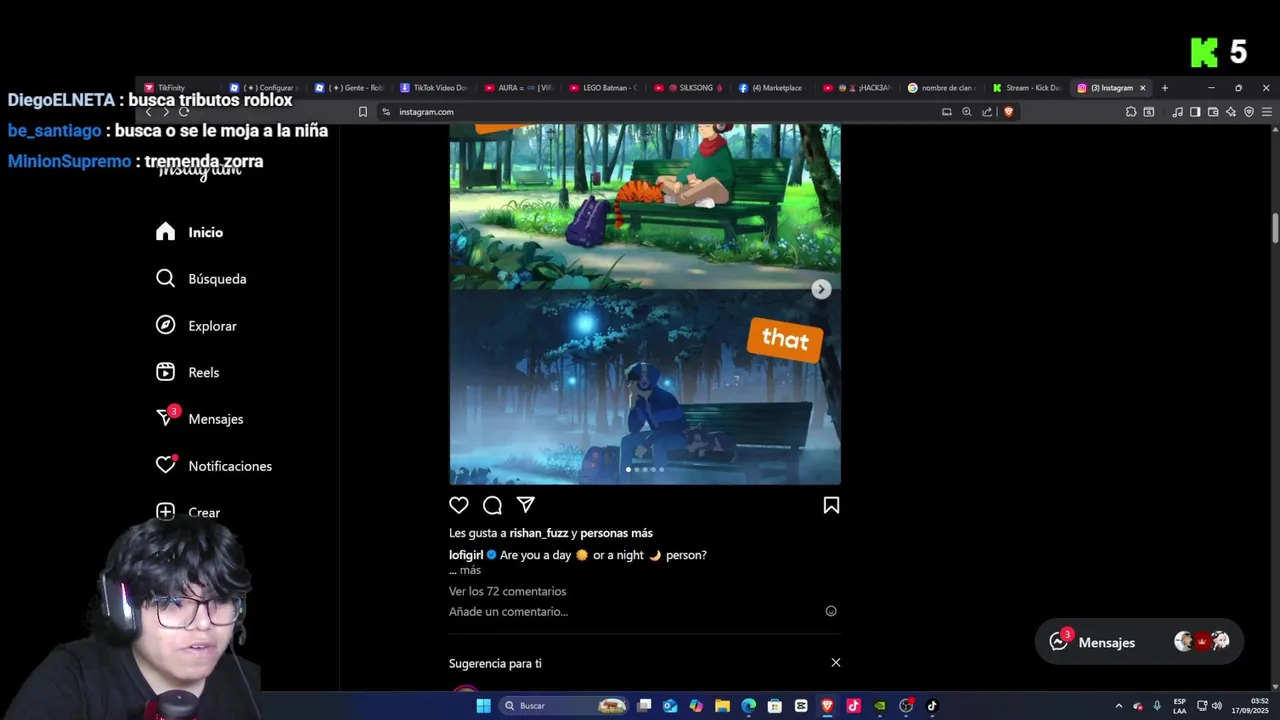The width and height of the screenshot is (1280, 720).
Task: Click the taskbar Buscar search box
Action: (x=565, y=706)
